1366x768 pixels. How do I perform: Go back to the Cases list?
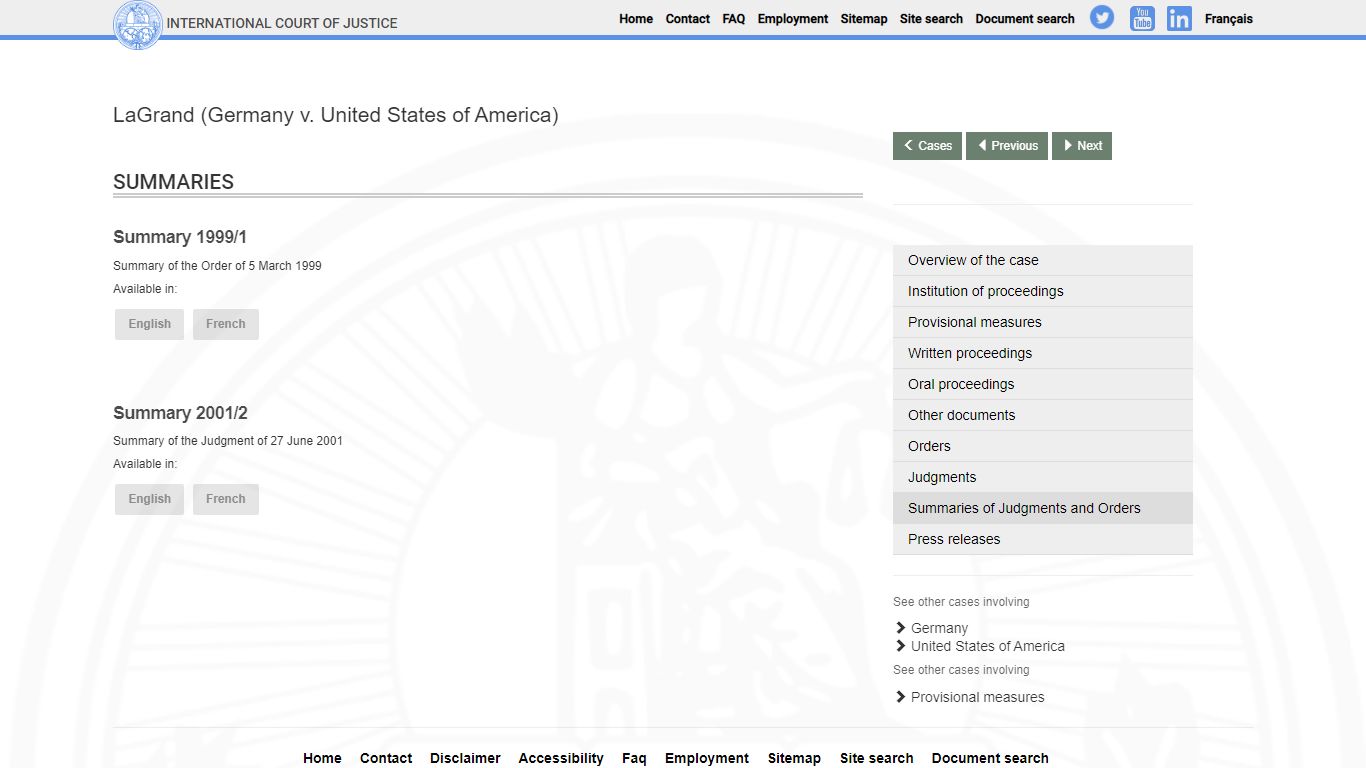(928, 146)
